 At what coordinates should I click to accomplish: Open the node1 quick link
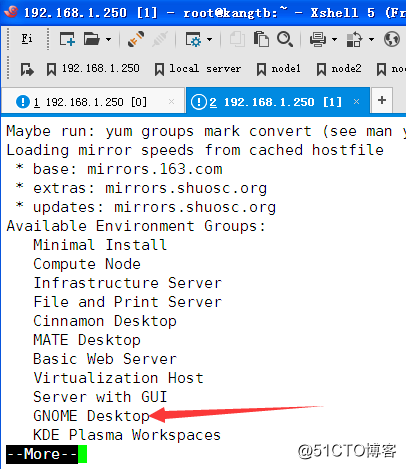(x=279, y=69)
